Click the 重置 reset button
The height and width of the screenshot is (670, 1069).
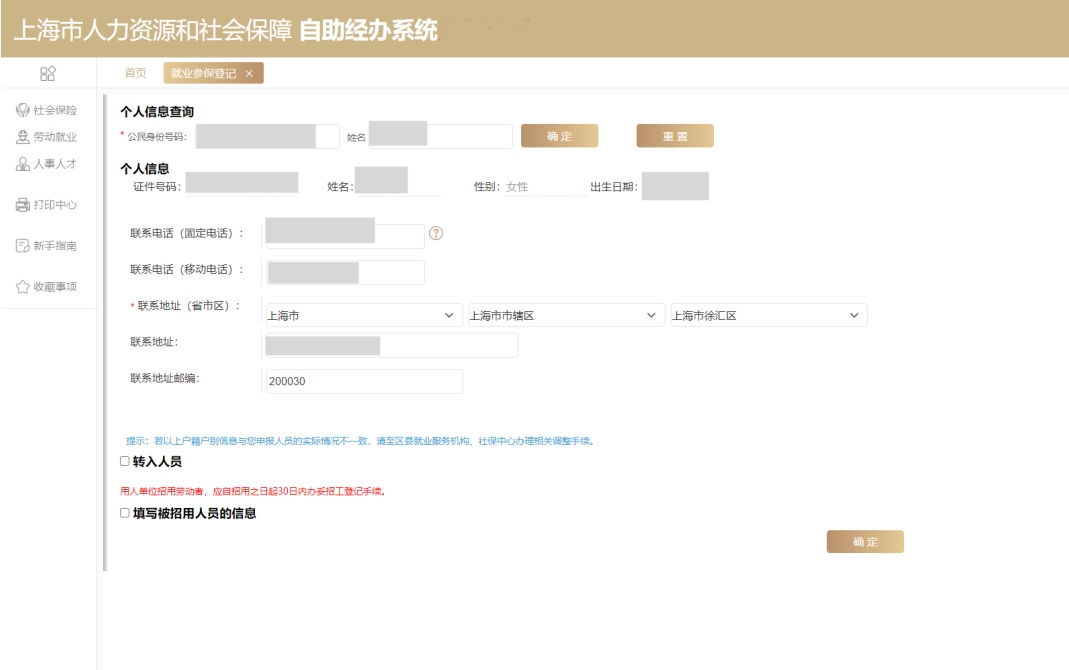[x=675, y=136]
